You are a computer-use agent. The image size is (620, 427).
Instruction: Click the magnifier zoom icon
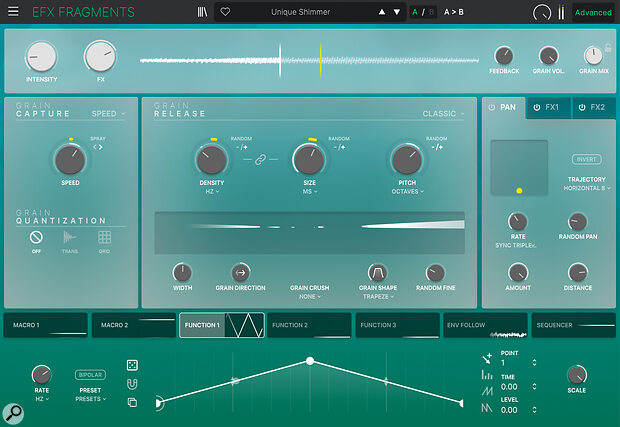[x=13, y=413]
